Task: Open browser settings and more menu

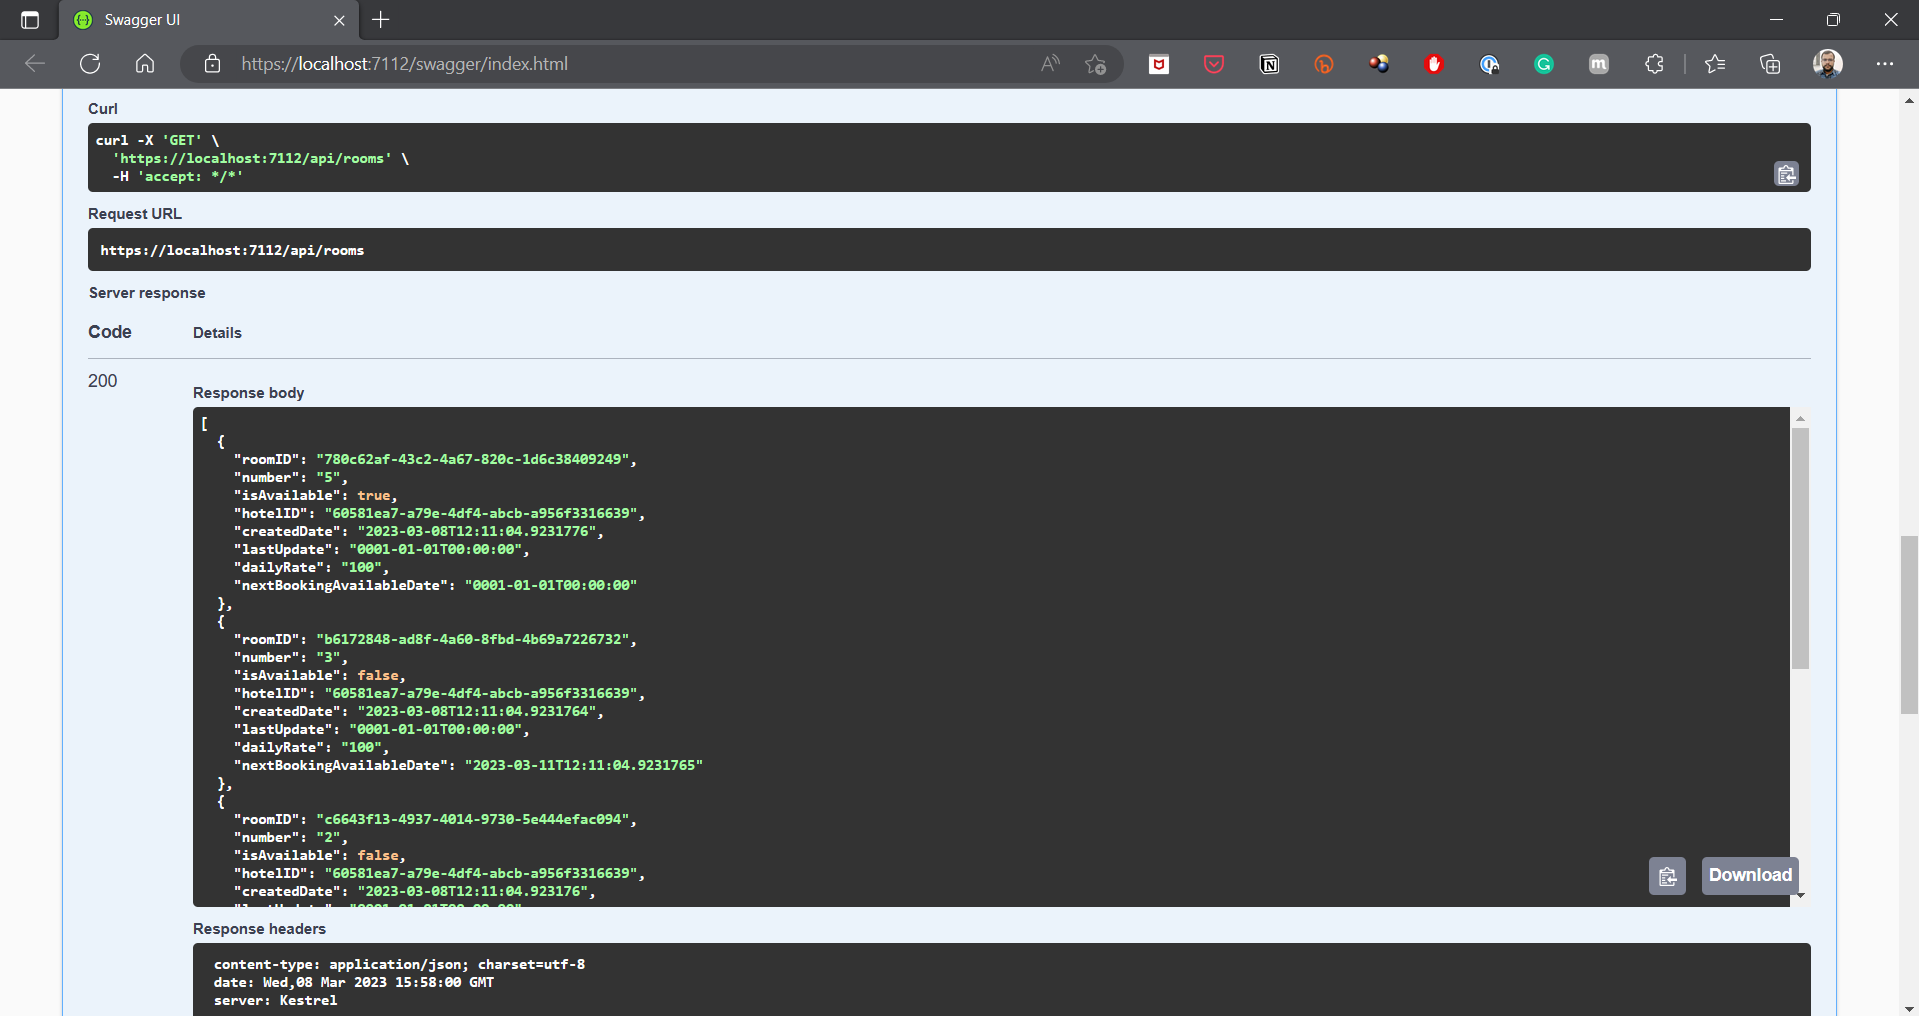Action: (1885, 64)
